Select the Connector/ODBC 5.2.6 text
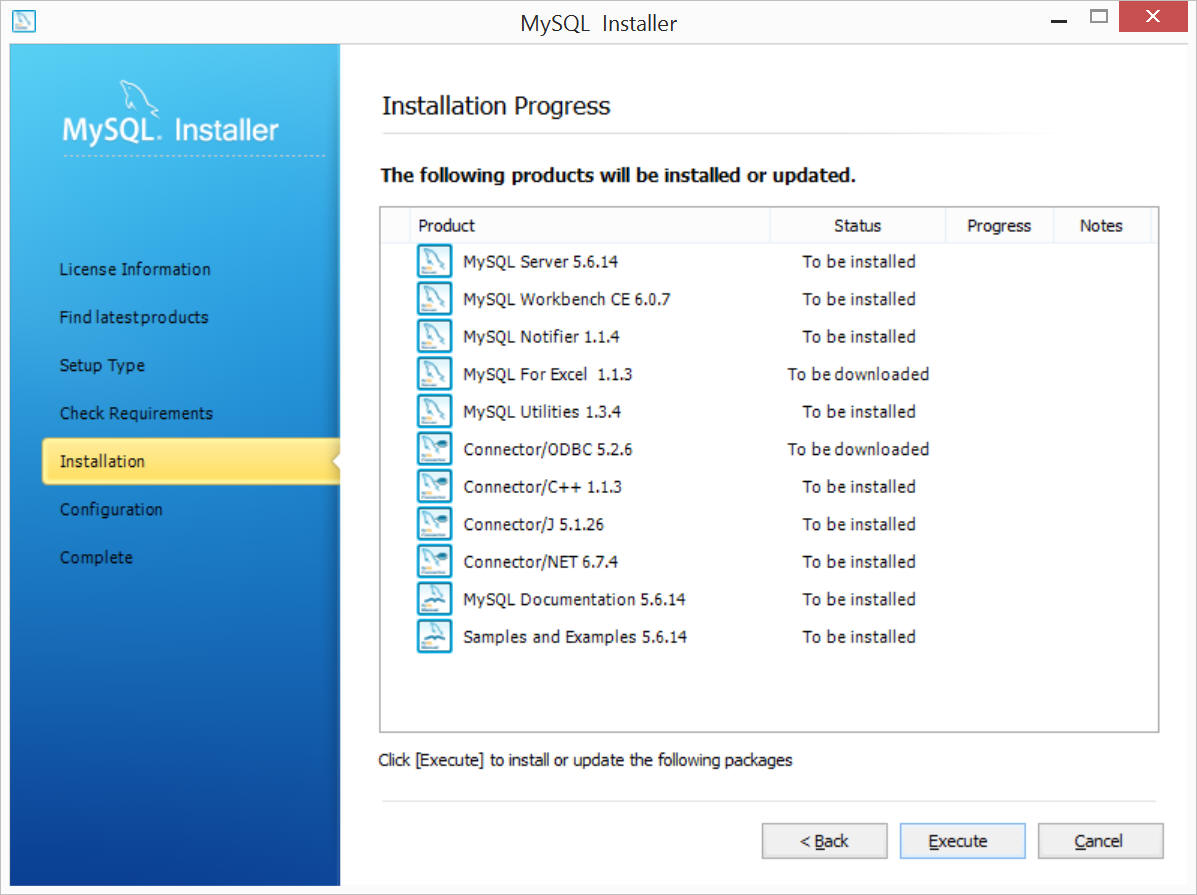Image resolution: width=1197 pixels, height=895 pixels. [x=547, y=449]
